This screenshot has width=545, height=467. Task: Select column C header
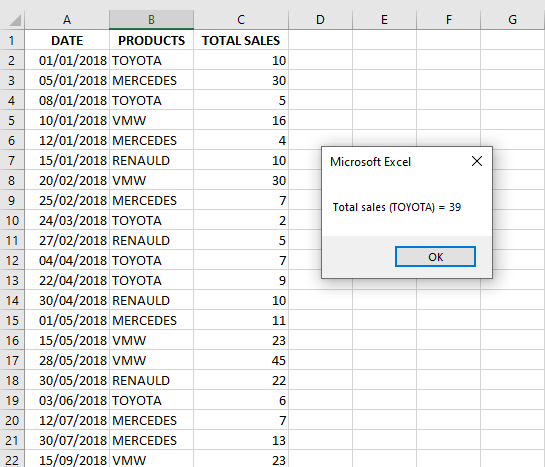(x=241, y=19)
